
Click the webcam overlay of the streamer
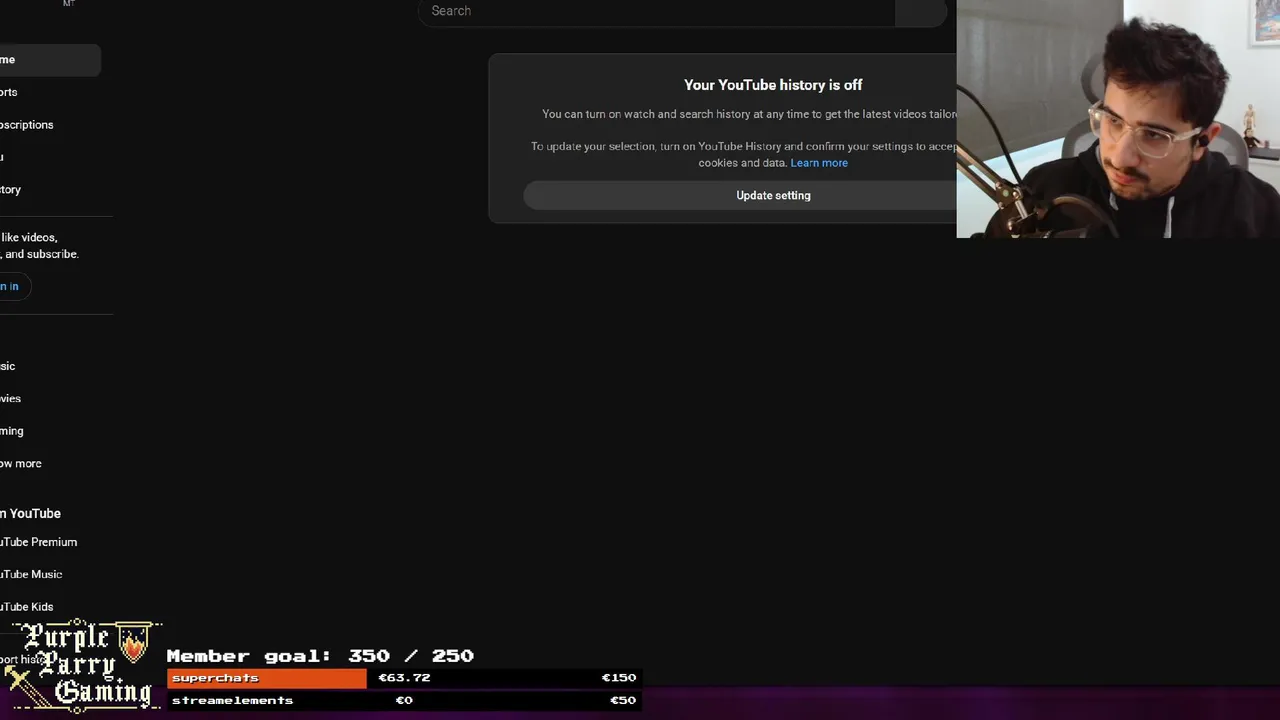1118,119
